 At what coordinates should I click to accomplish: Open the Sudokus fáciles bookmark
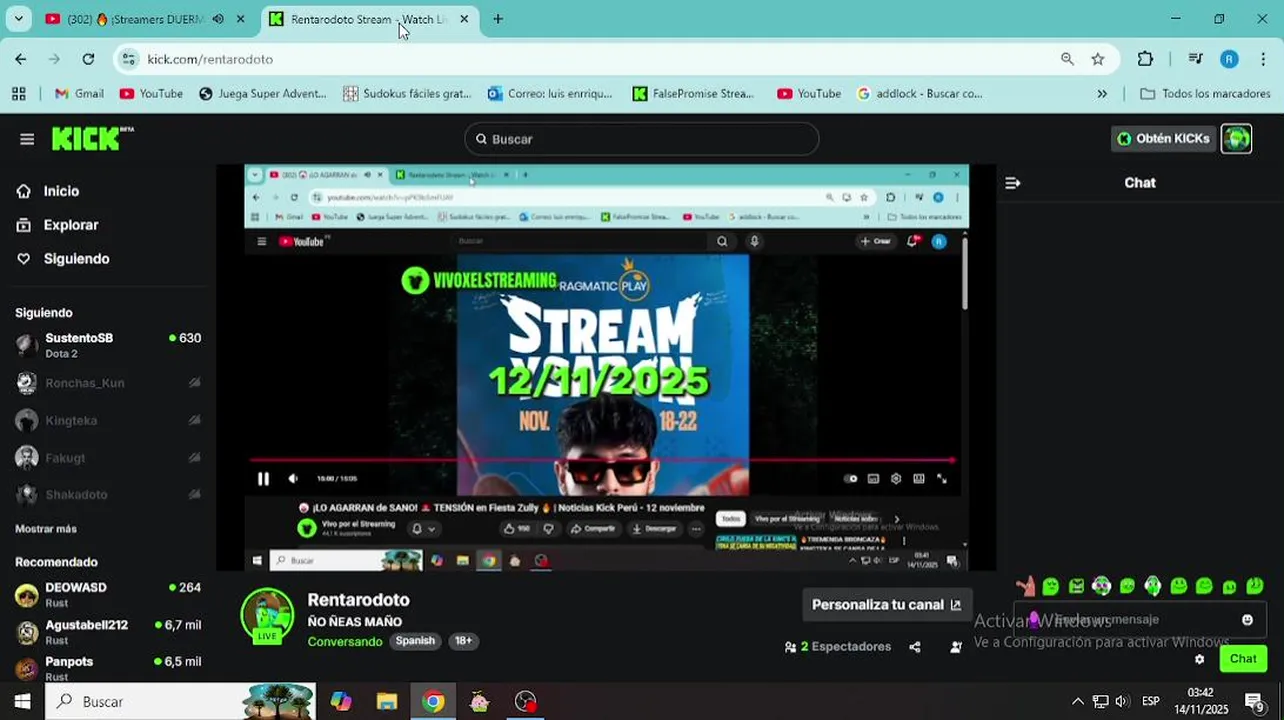point(407,93)
